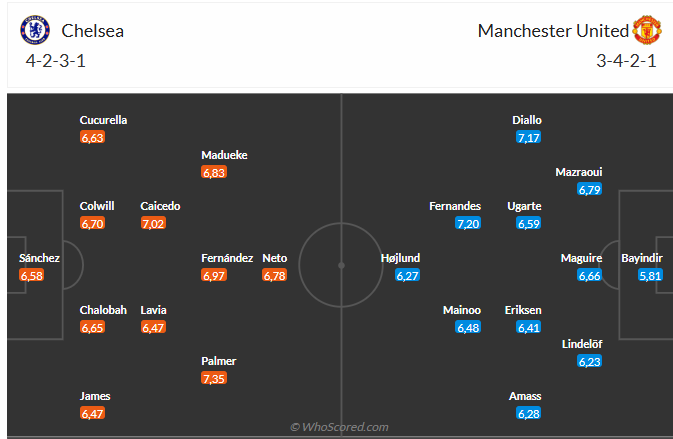The image size is (673, 439).
Task: Open the Manchester United team name link
Action: pyautogui.click(x=553, y=31)
